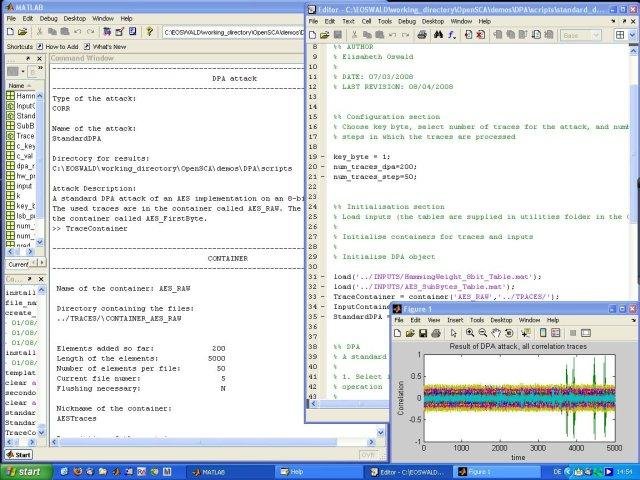Click Print icon in Editor toolbar
This screenshot has width=640, height=480.
coord(422,35)
